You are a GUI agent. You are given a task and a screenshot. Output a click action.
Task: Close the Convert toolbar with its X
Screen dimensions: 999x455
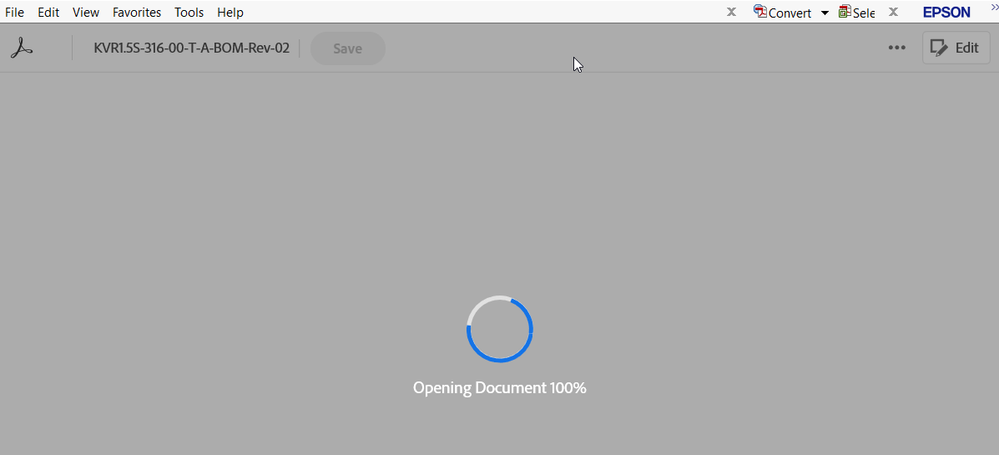click(x=731, y=12)
